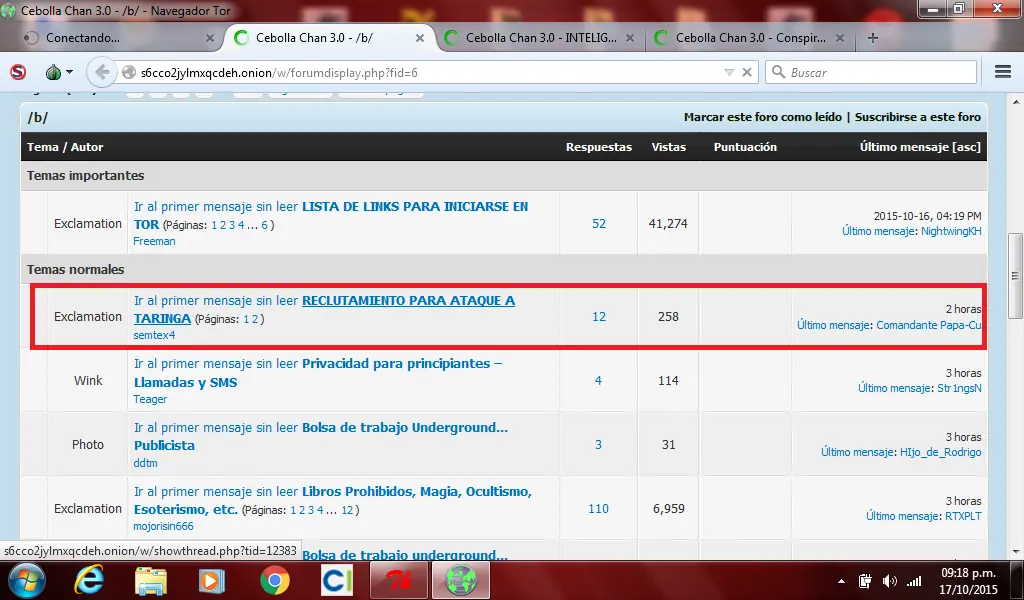Sort by Respuestas column header
The image size is (1024, 600).
point(599,147)
